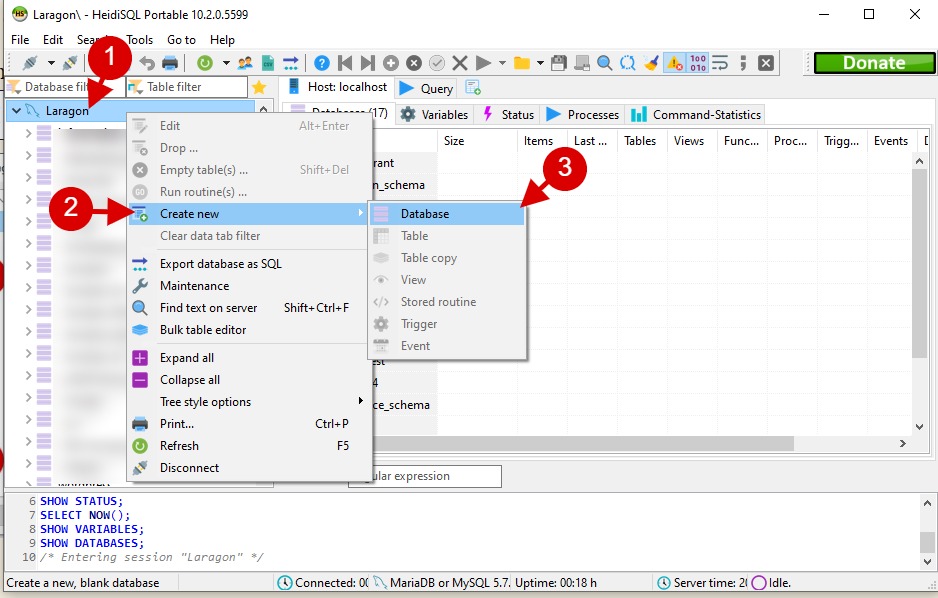Click the reformat SQL broom icon
Image resolution: width=938 pixels, height=598 pixels.
(x=651, y=63)
